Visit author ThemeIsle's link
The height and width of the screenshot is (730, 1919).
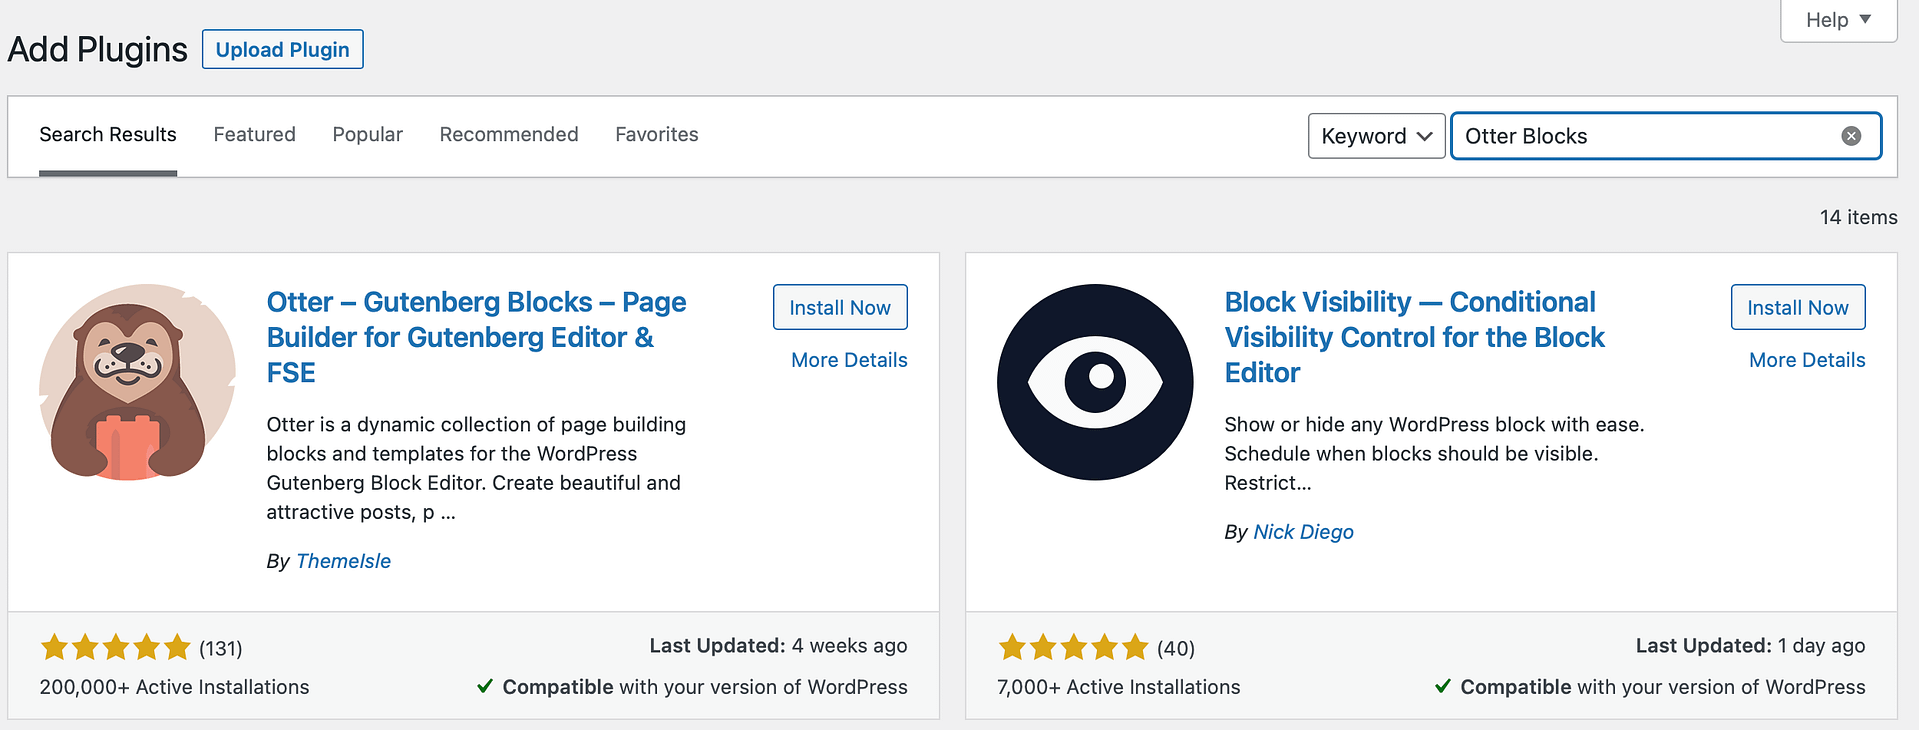343,561
